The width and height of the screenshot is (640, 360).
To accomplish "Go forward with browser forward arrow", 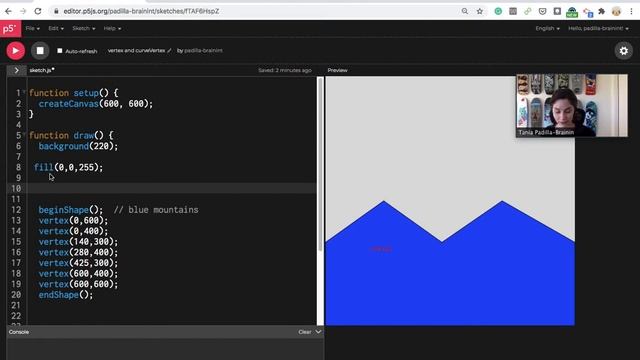I will [x=23, y=11].
